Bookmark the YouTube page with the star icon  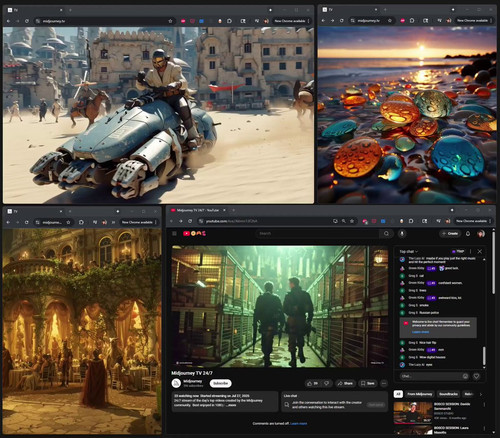(x=352, y=221)
